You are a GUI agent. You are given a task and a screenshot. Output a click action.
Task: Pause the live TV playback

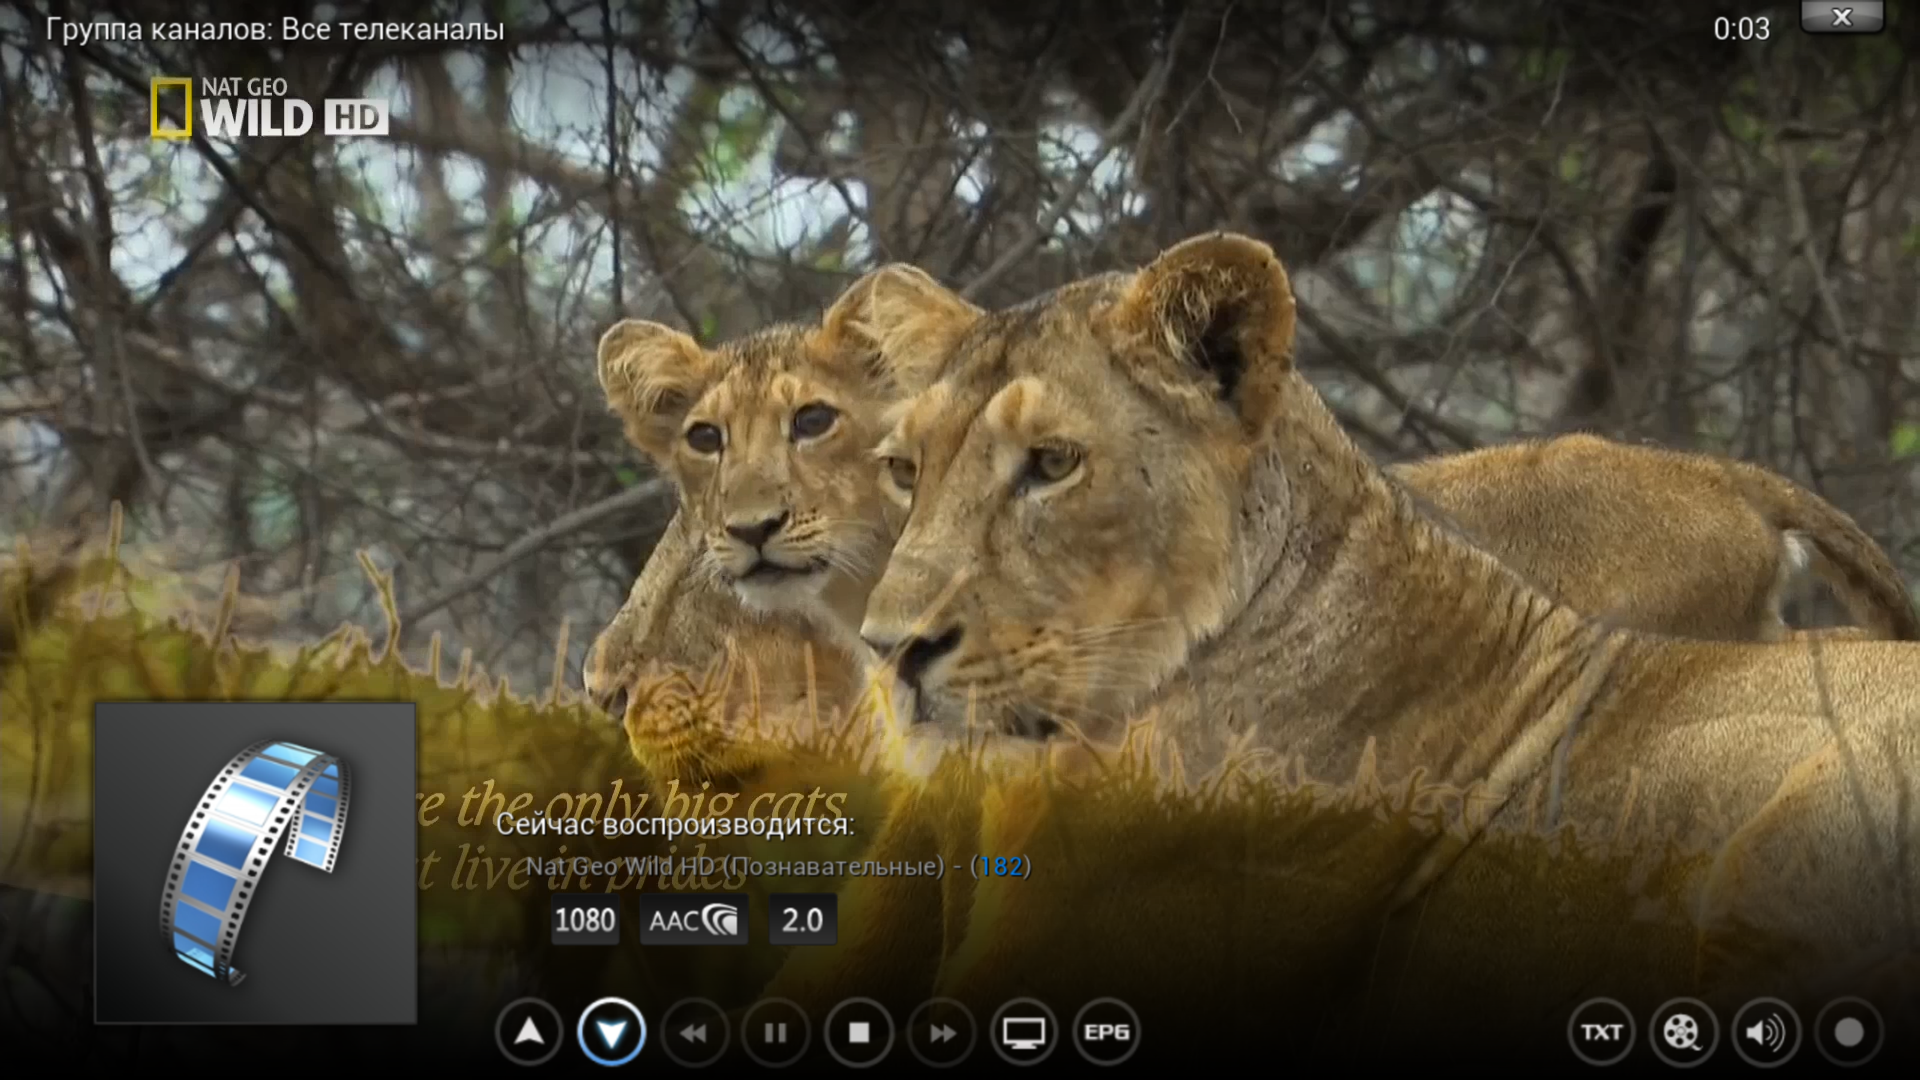(x=775, y=1032)
